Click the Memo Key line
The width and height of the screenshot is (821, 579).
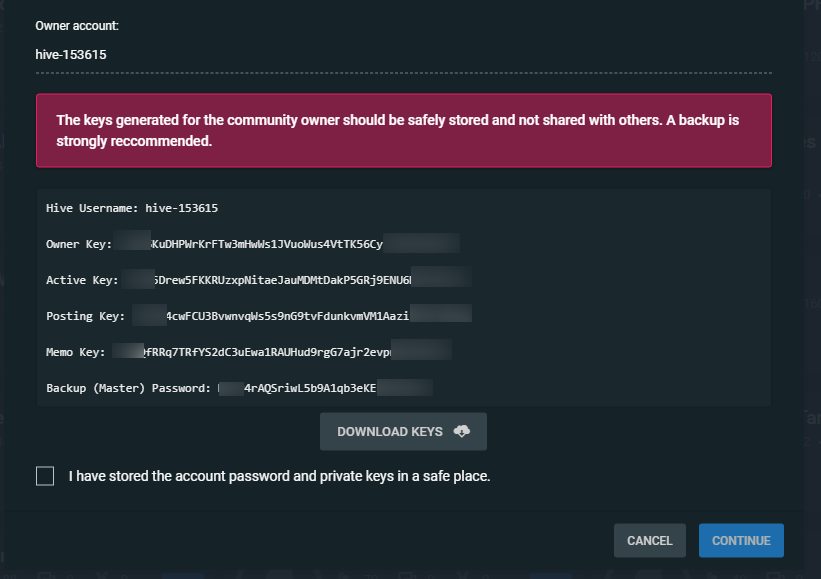click(249, 352)
